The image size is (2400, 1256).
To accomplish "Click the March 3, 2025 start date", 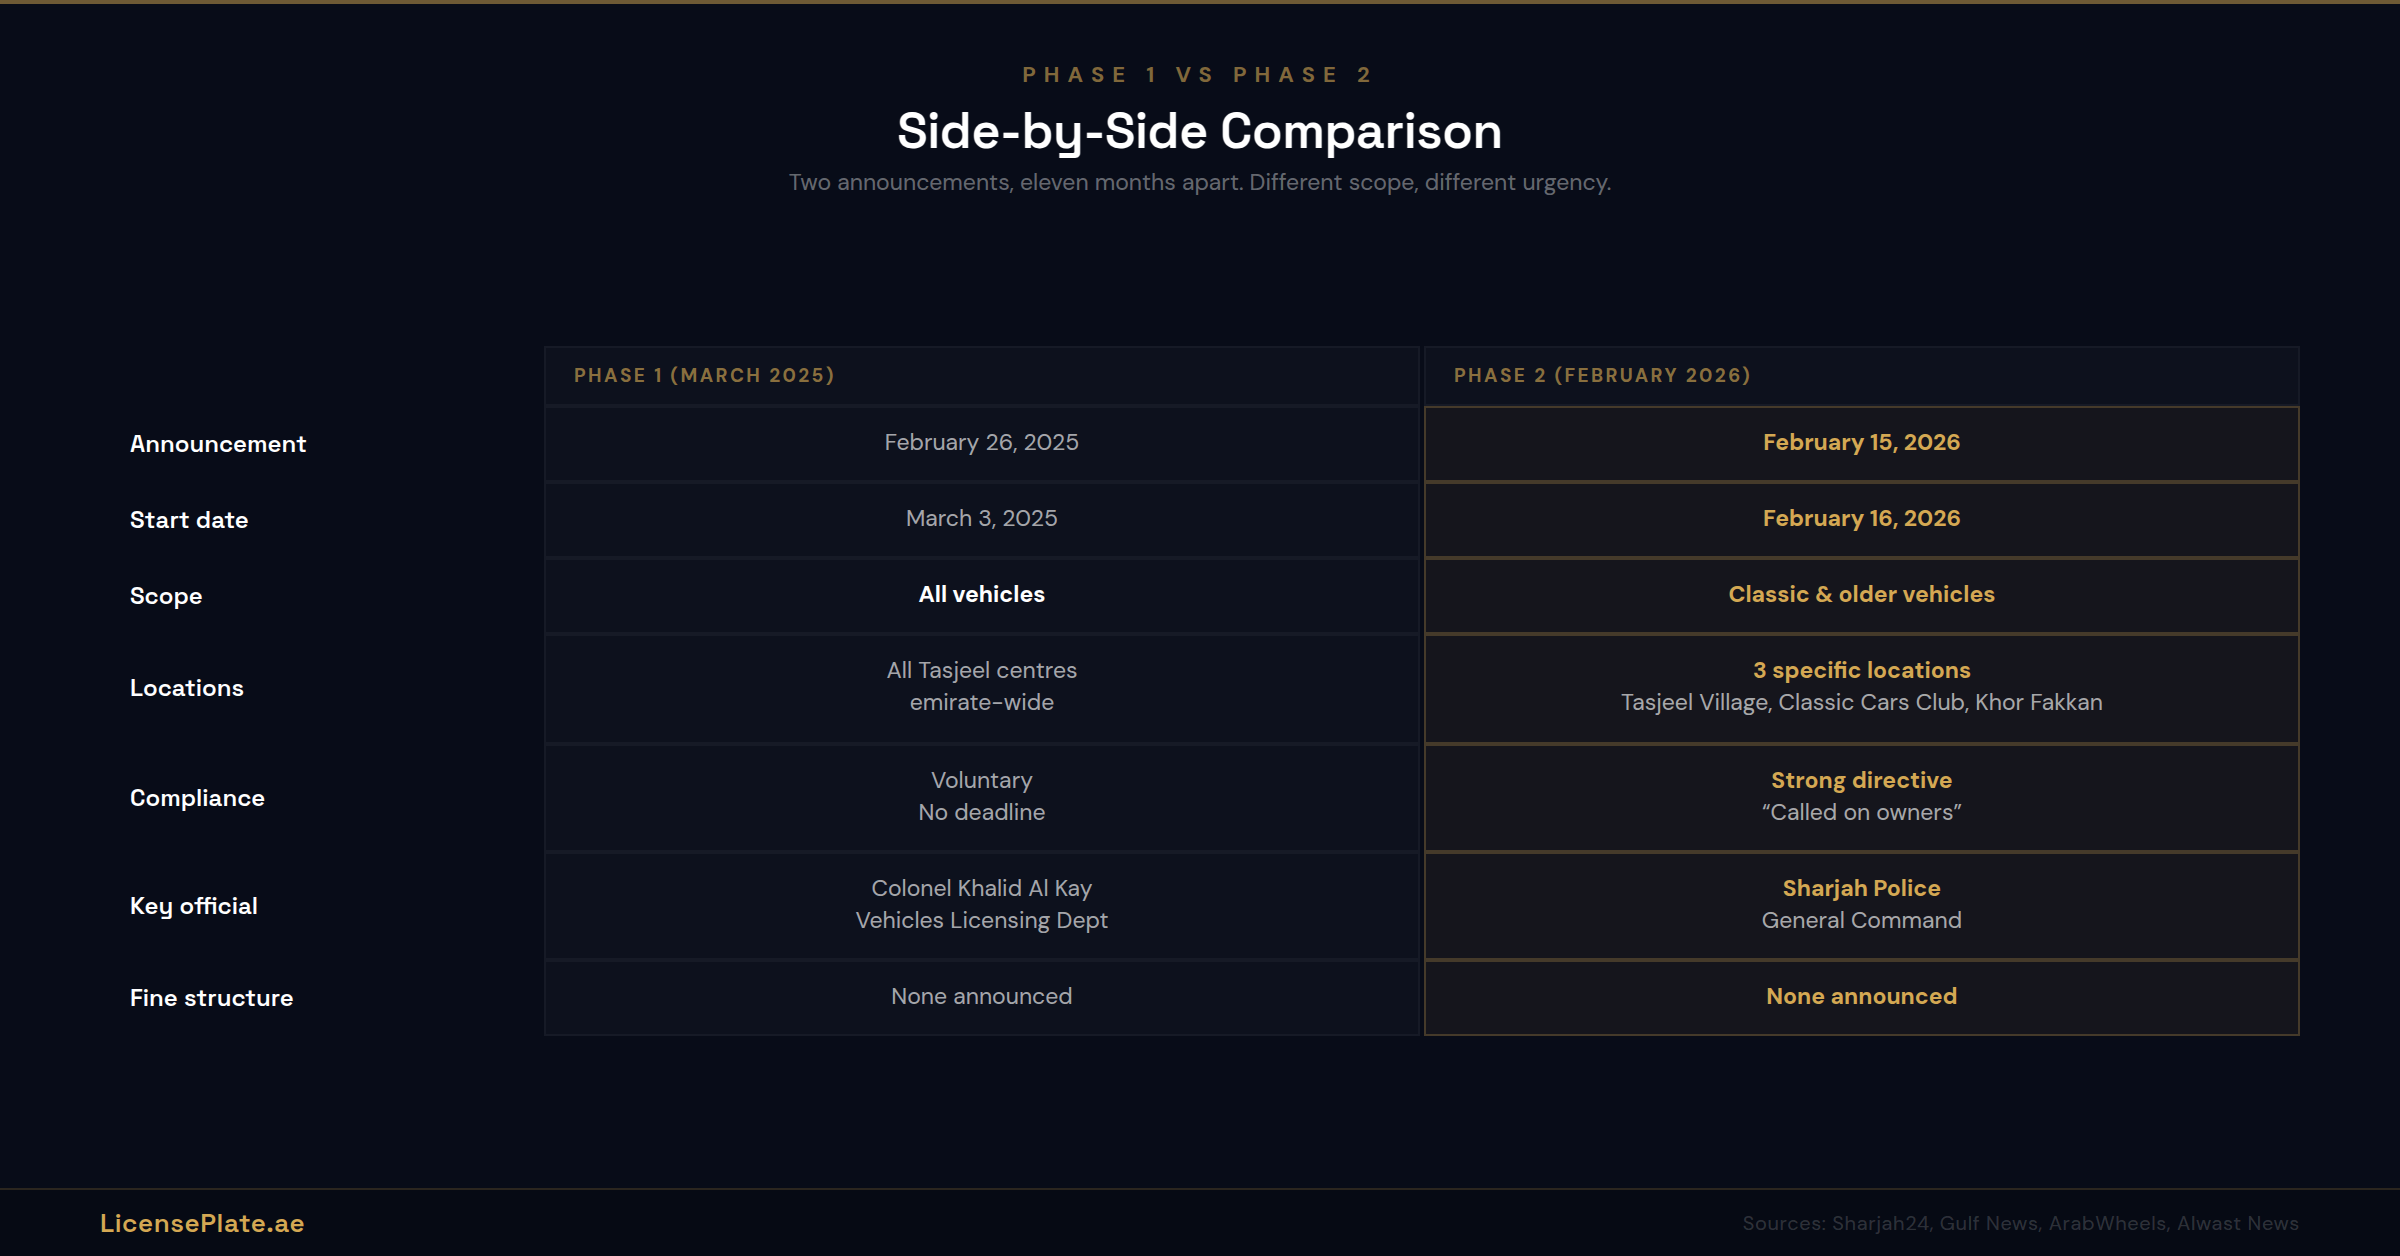I will click(x=981, y=518).
